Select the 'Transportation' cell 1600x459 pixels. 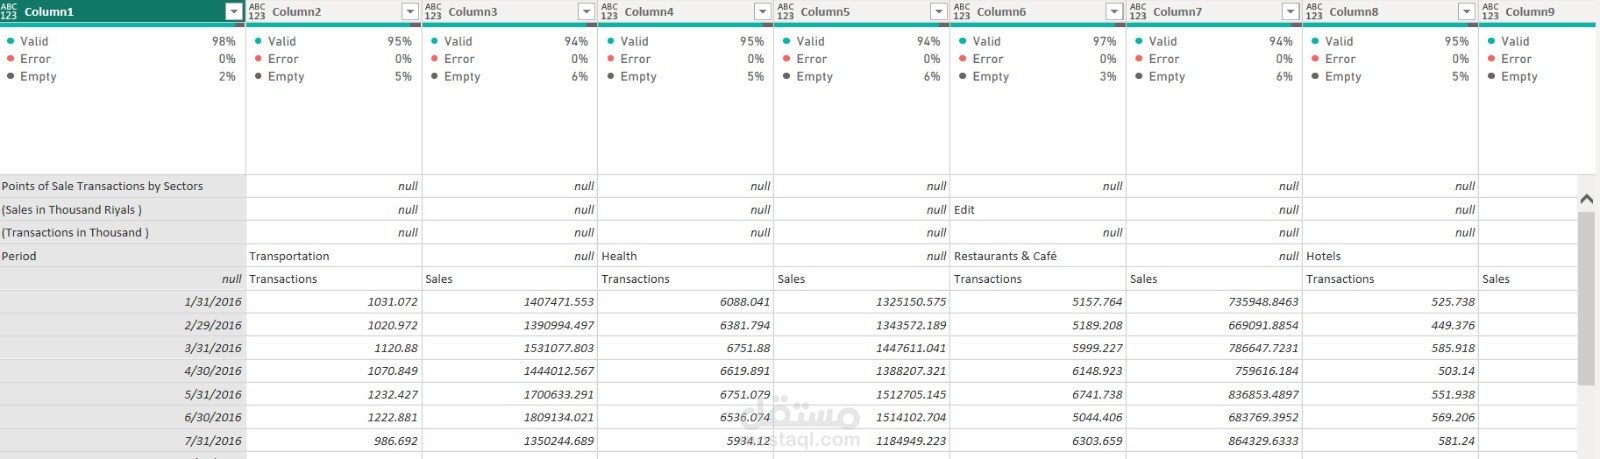334,256
